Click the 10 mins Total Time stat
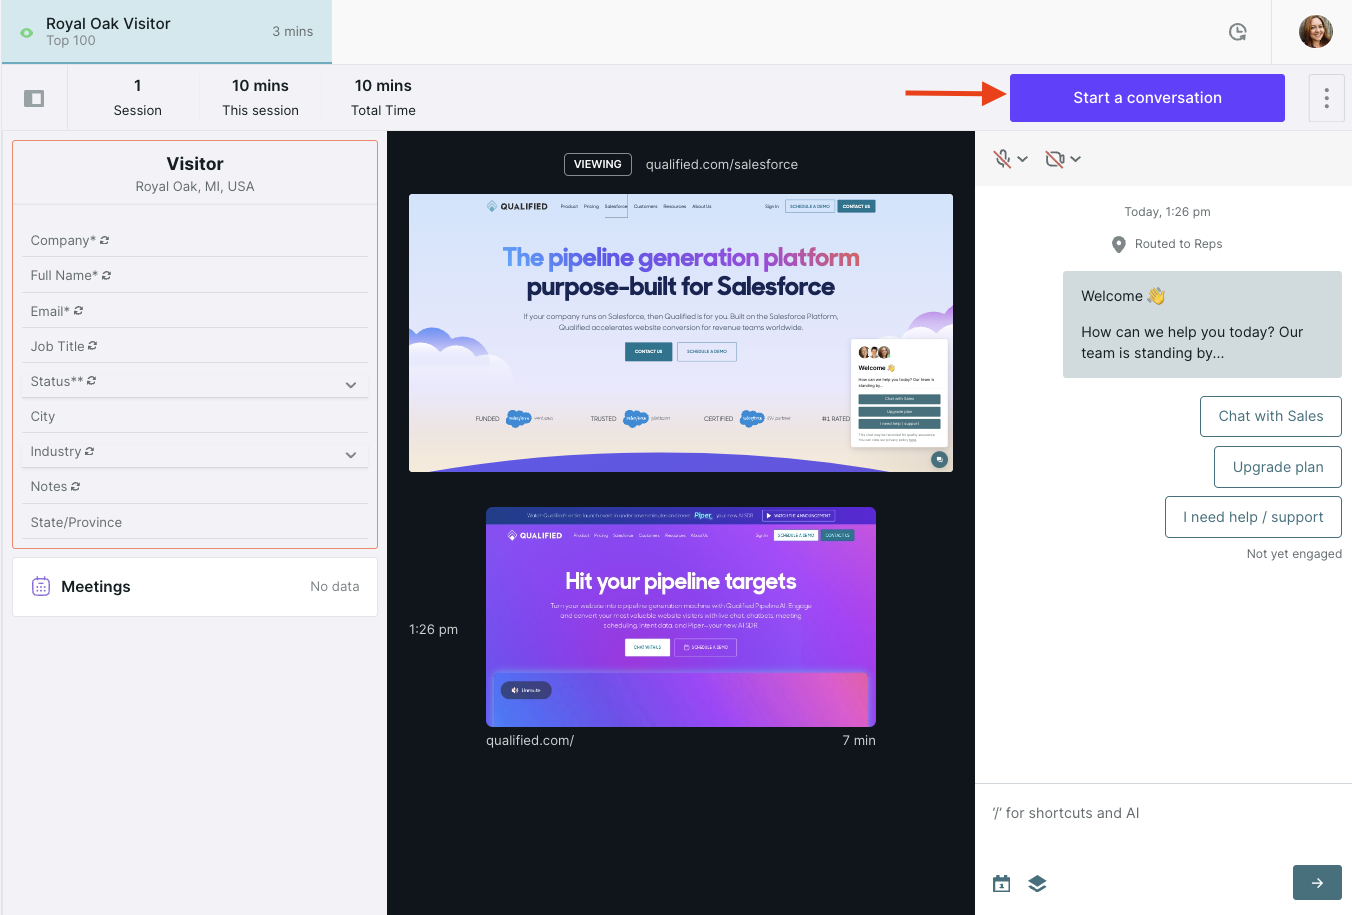The image size is (1352, 915). coord(383,98)
